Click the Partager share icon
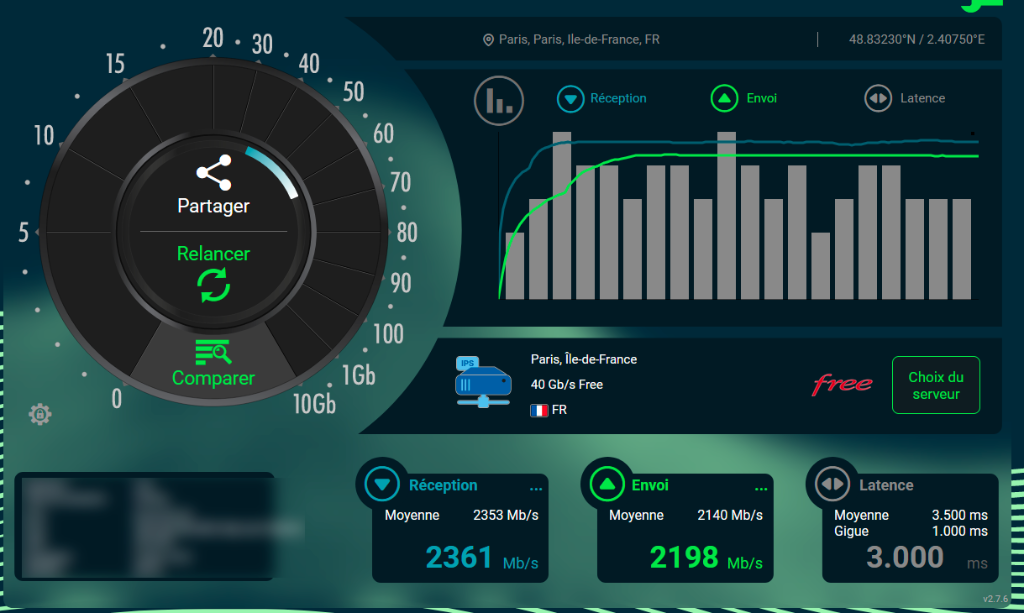The width and height of the screenshot is (1024, 613). click(213, 172)
